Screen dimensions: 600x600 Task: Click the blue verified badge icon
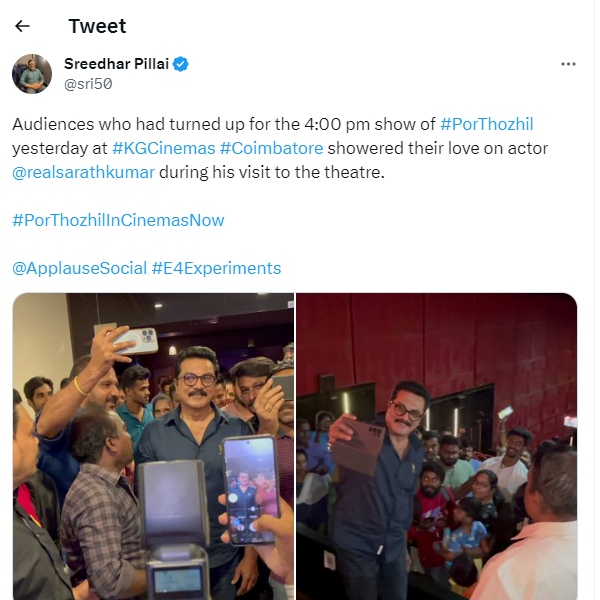(181, 64)
